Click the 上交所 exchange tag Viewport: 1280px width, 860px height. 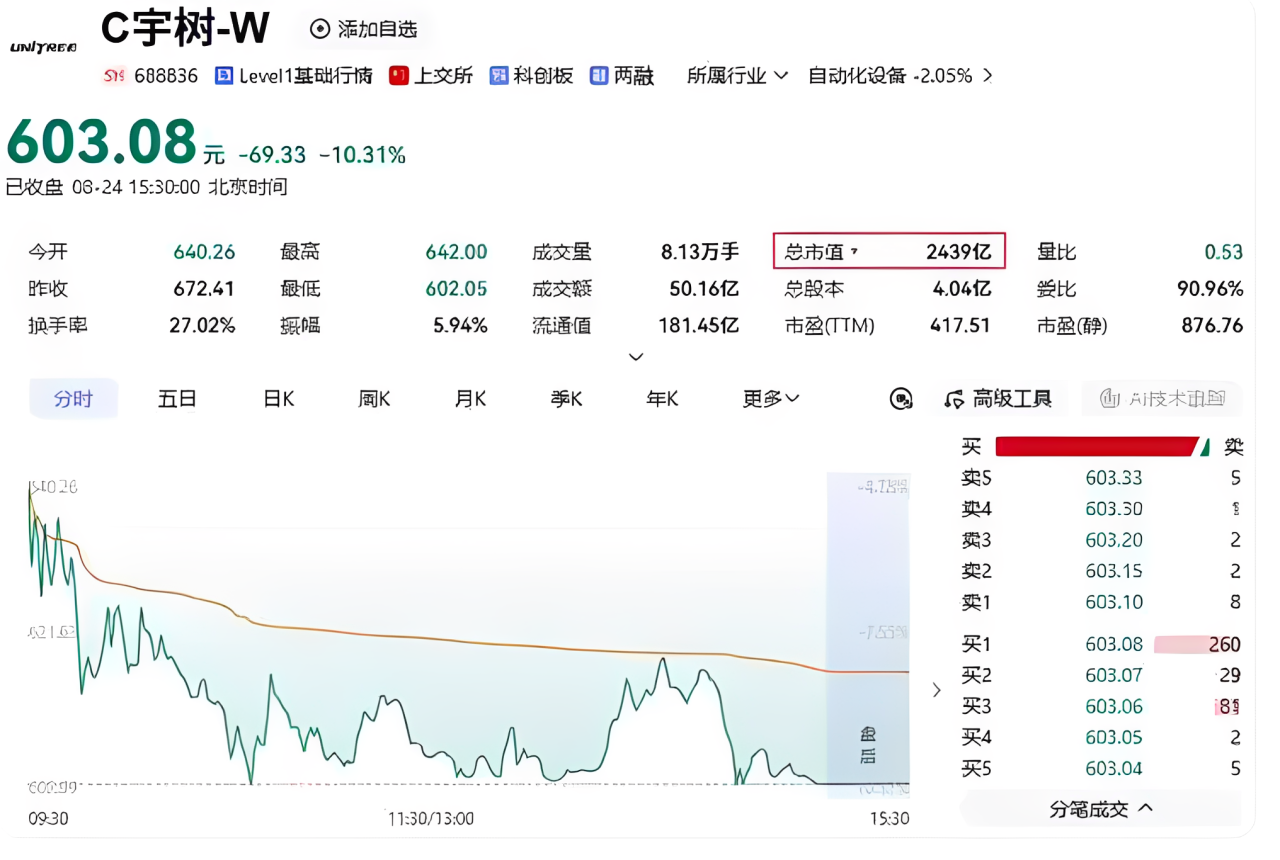(x=431, y=76)
